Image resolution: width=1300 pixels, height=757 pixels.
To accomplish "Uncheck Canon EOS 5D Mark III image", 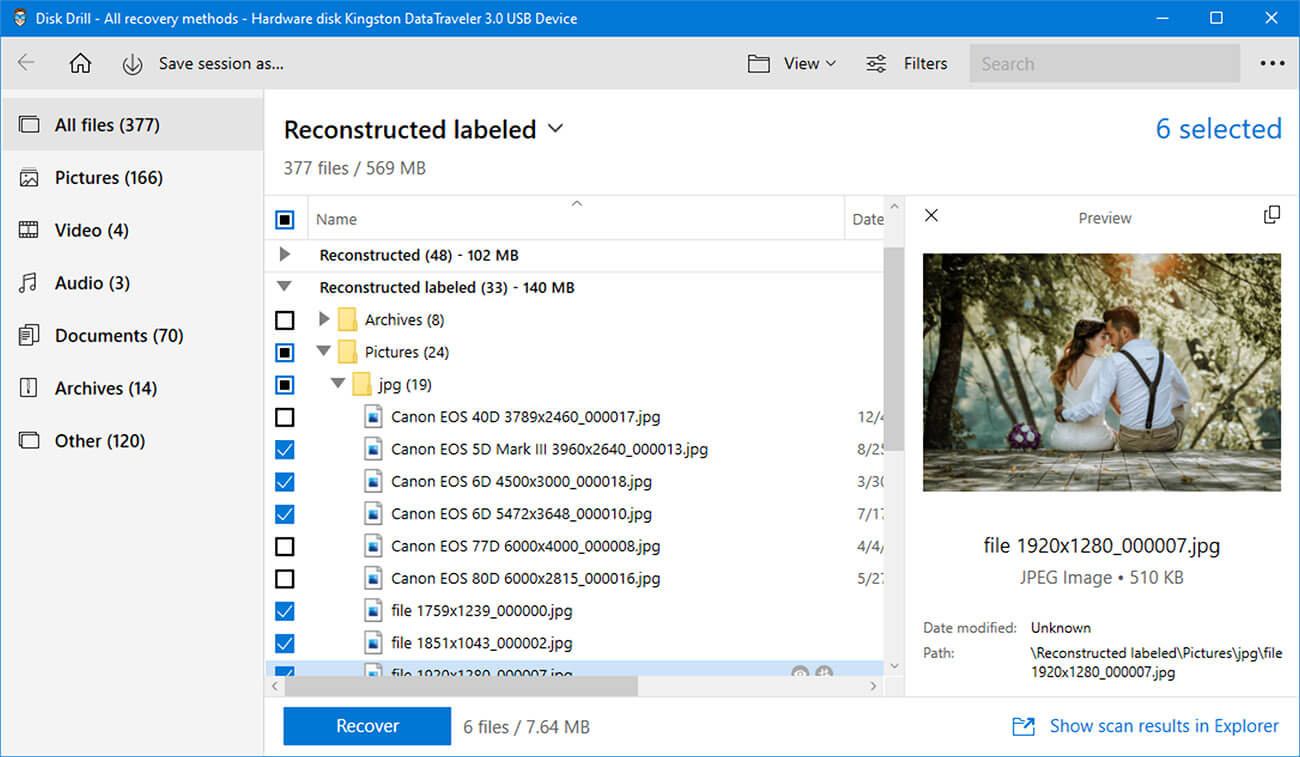I will (285, 449).
